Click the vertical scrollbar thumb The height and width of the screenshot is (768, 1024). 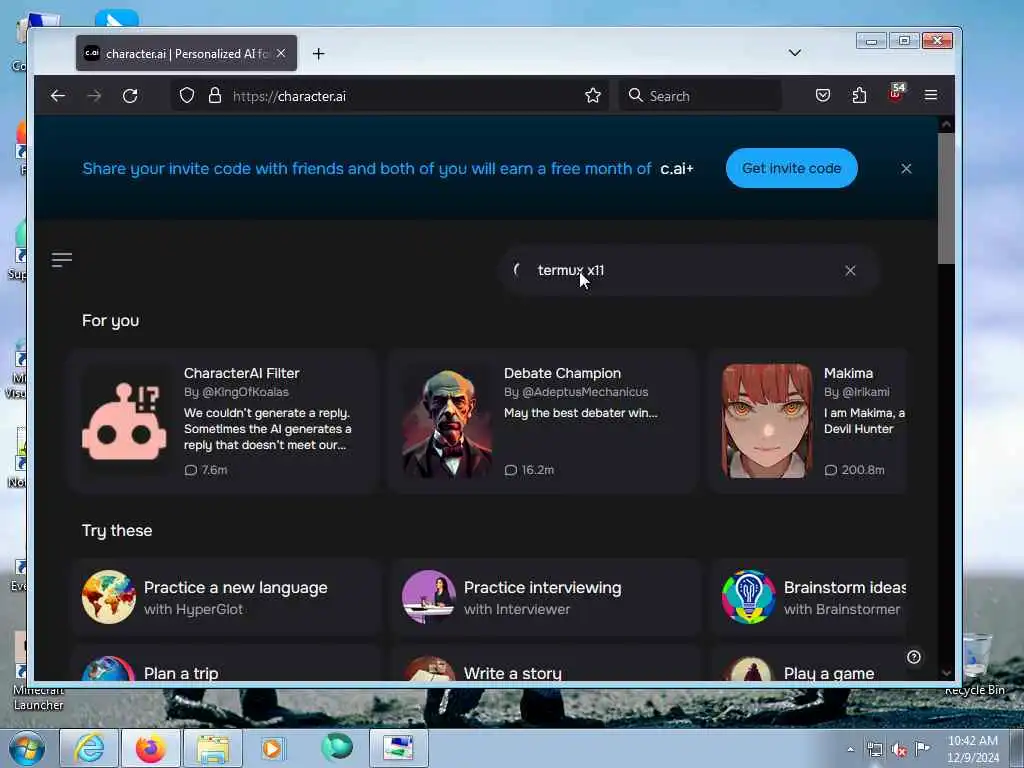tap(946, 199)
